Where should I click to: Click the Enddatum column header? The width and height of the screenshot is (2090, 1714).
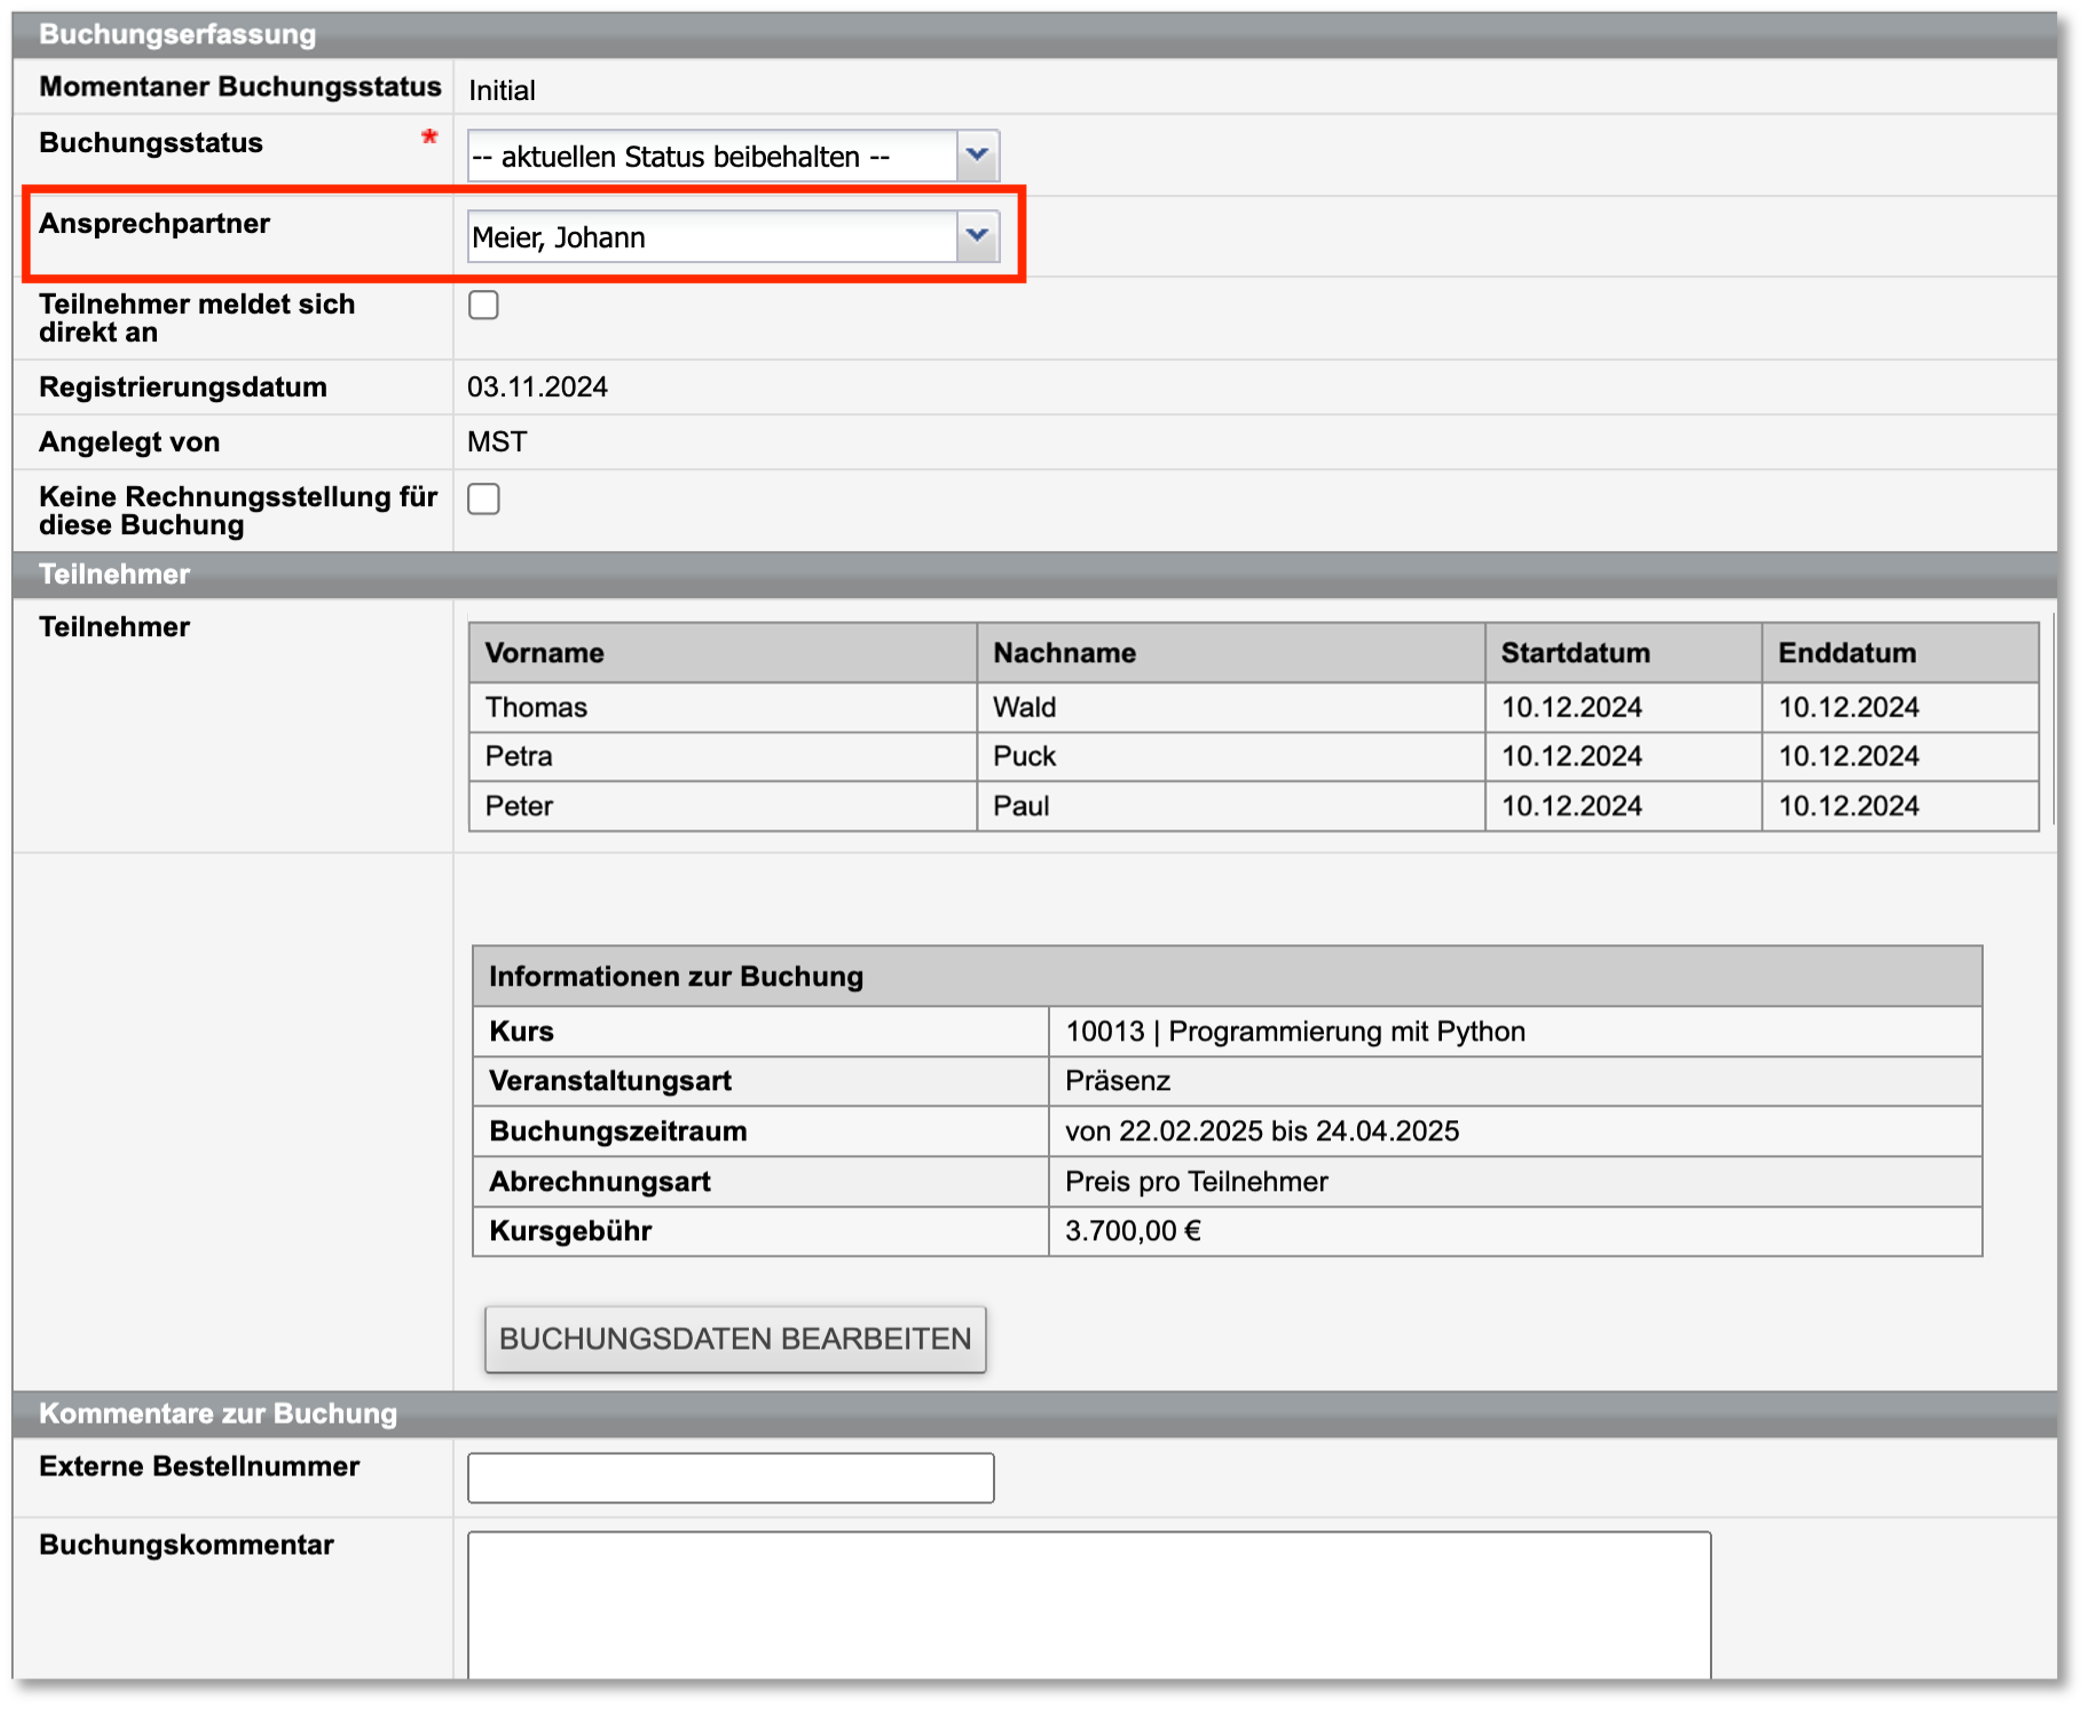[1846, 653]
